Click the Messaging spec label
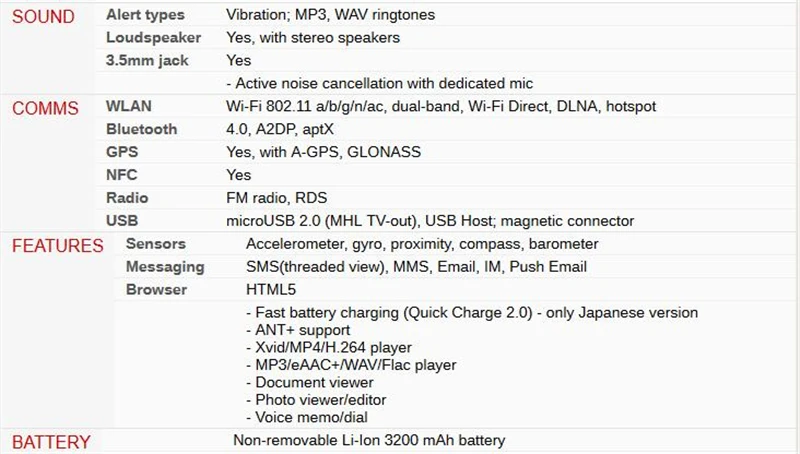 [x=165, y=267]
